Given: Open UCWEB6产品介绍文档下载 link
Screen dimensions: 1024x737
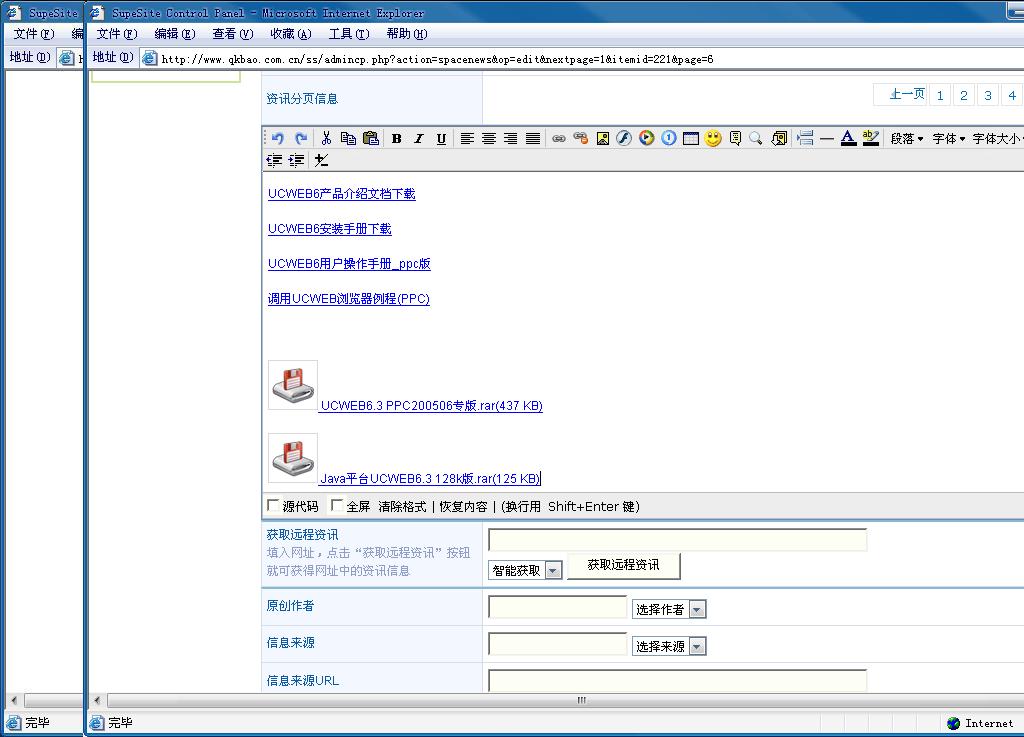Looking at the screenshot, I should coord(342,194).
